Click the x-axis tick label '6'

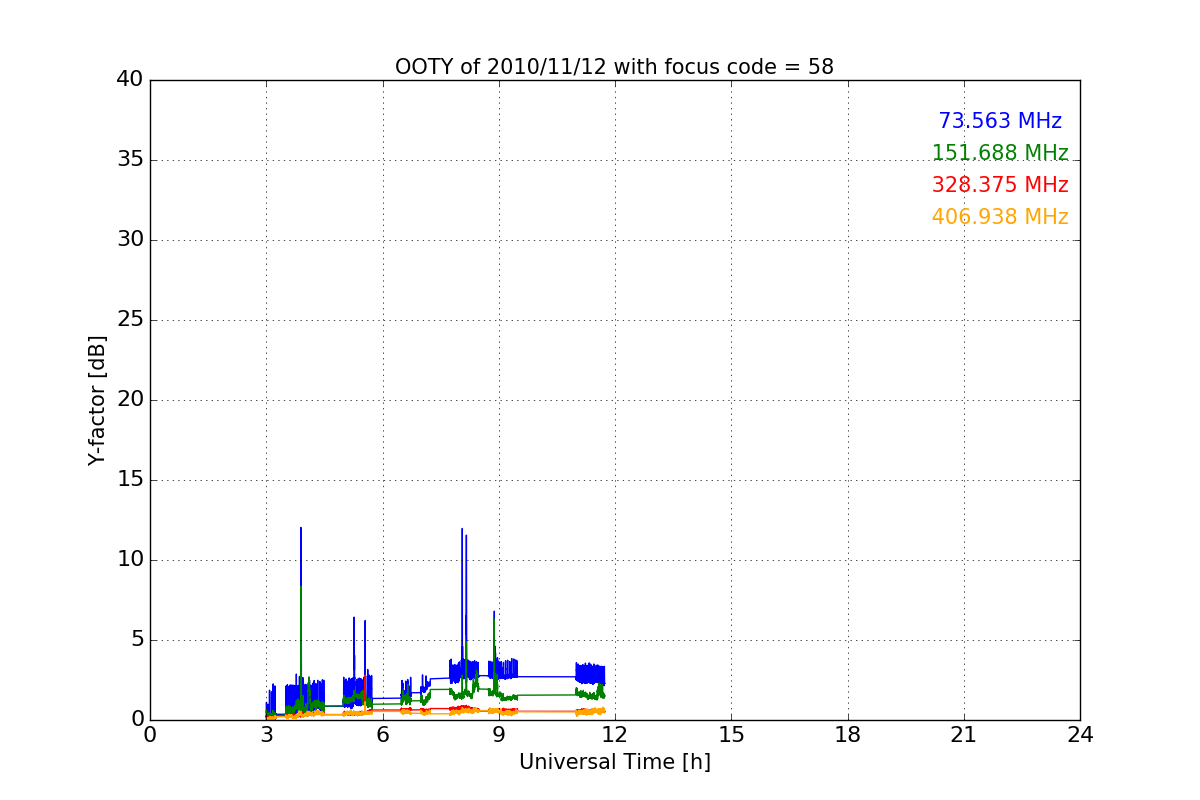click(x=382, y=735)
